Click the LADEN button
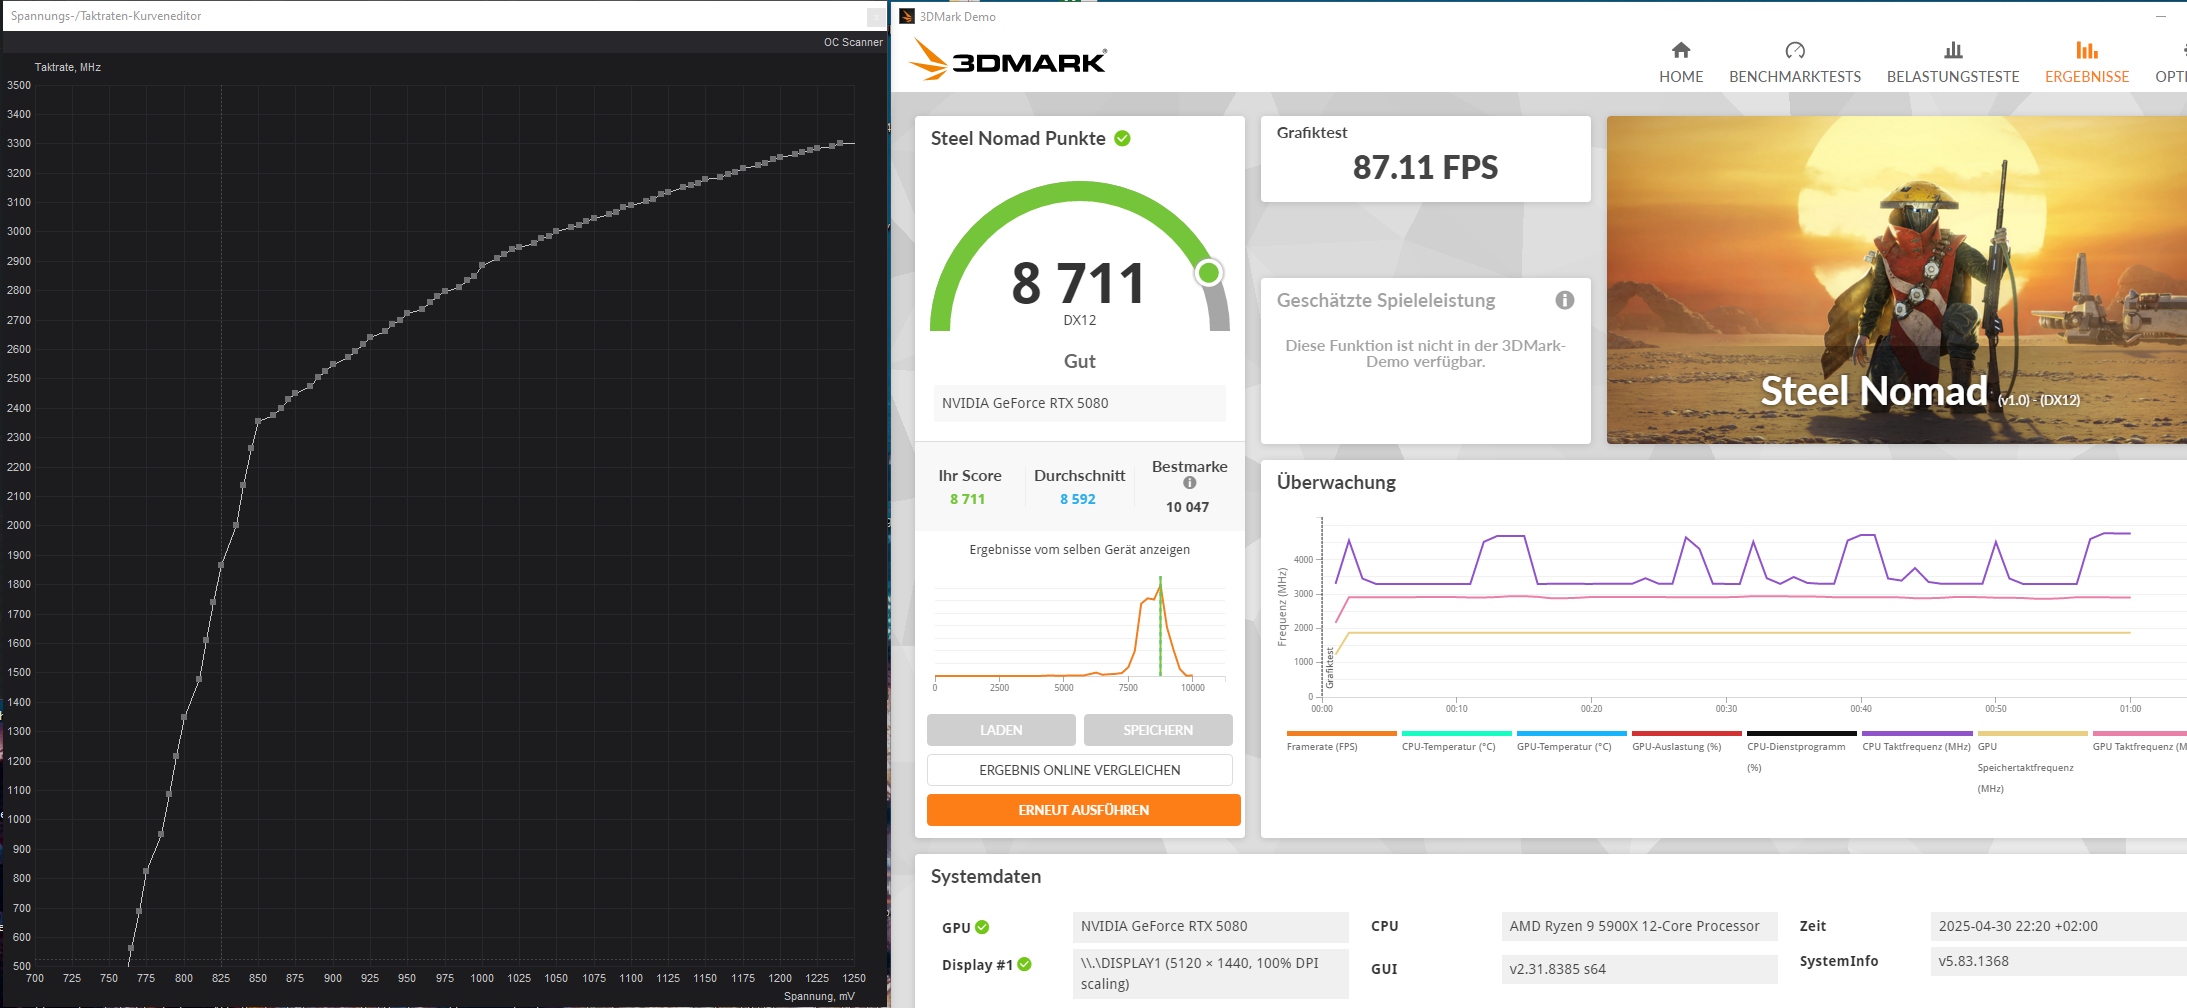Image resolution: width=2187 pixels, height=1008 pixels. click(1001, 730)
